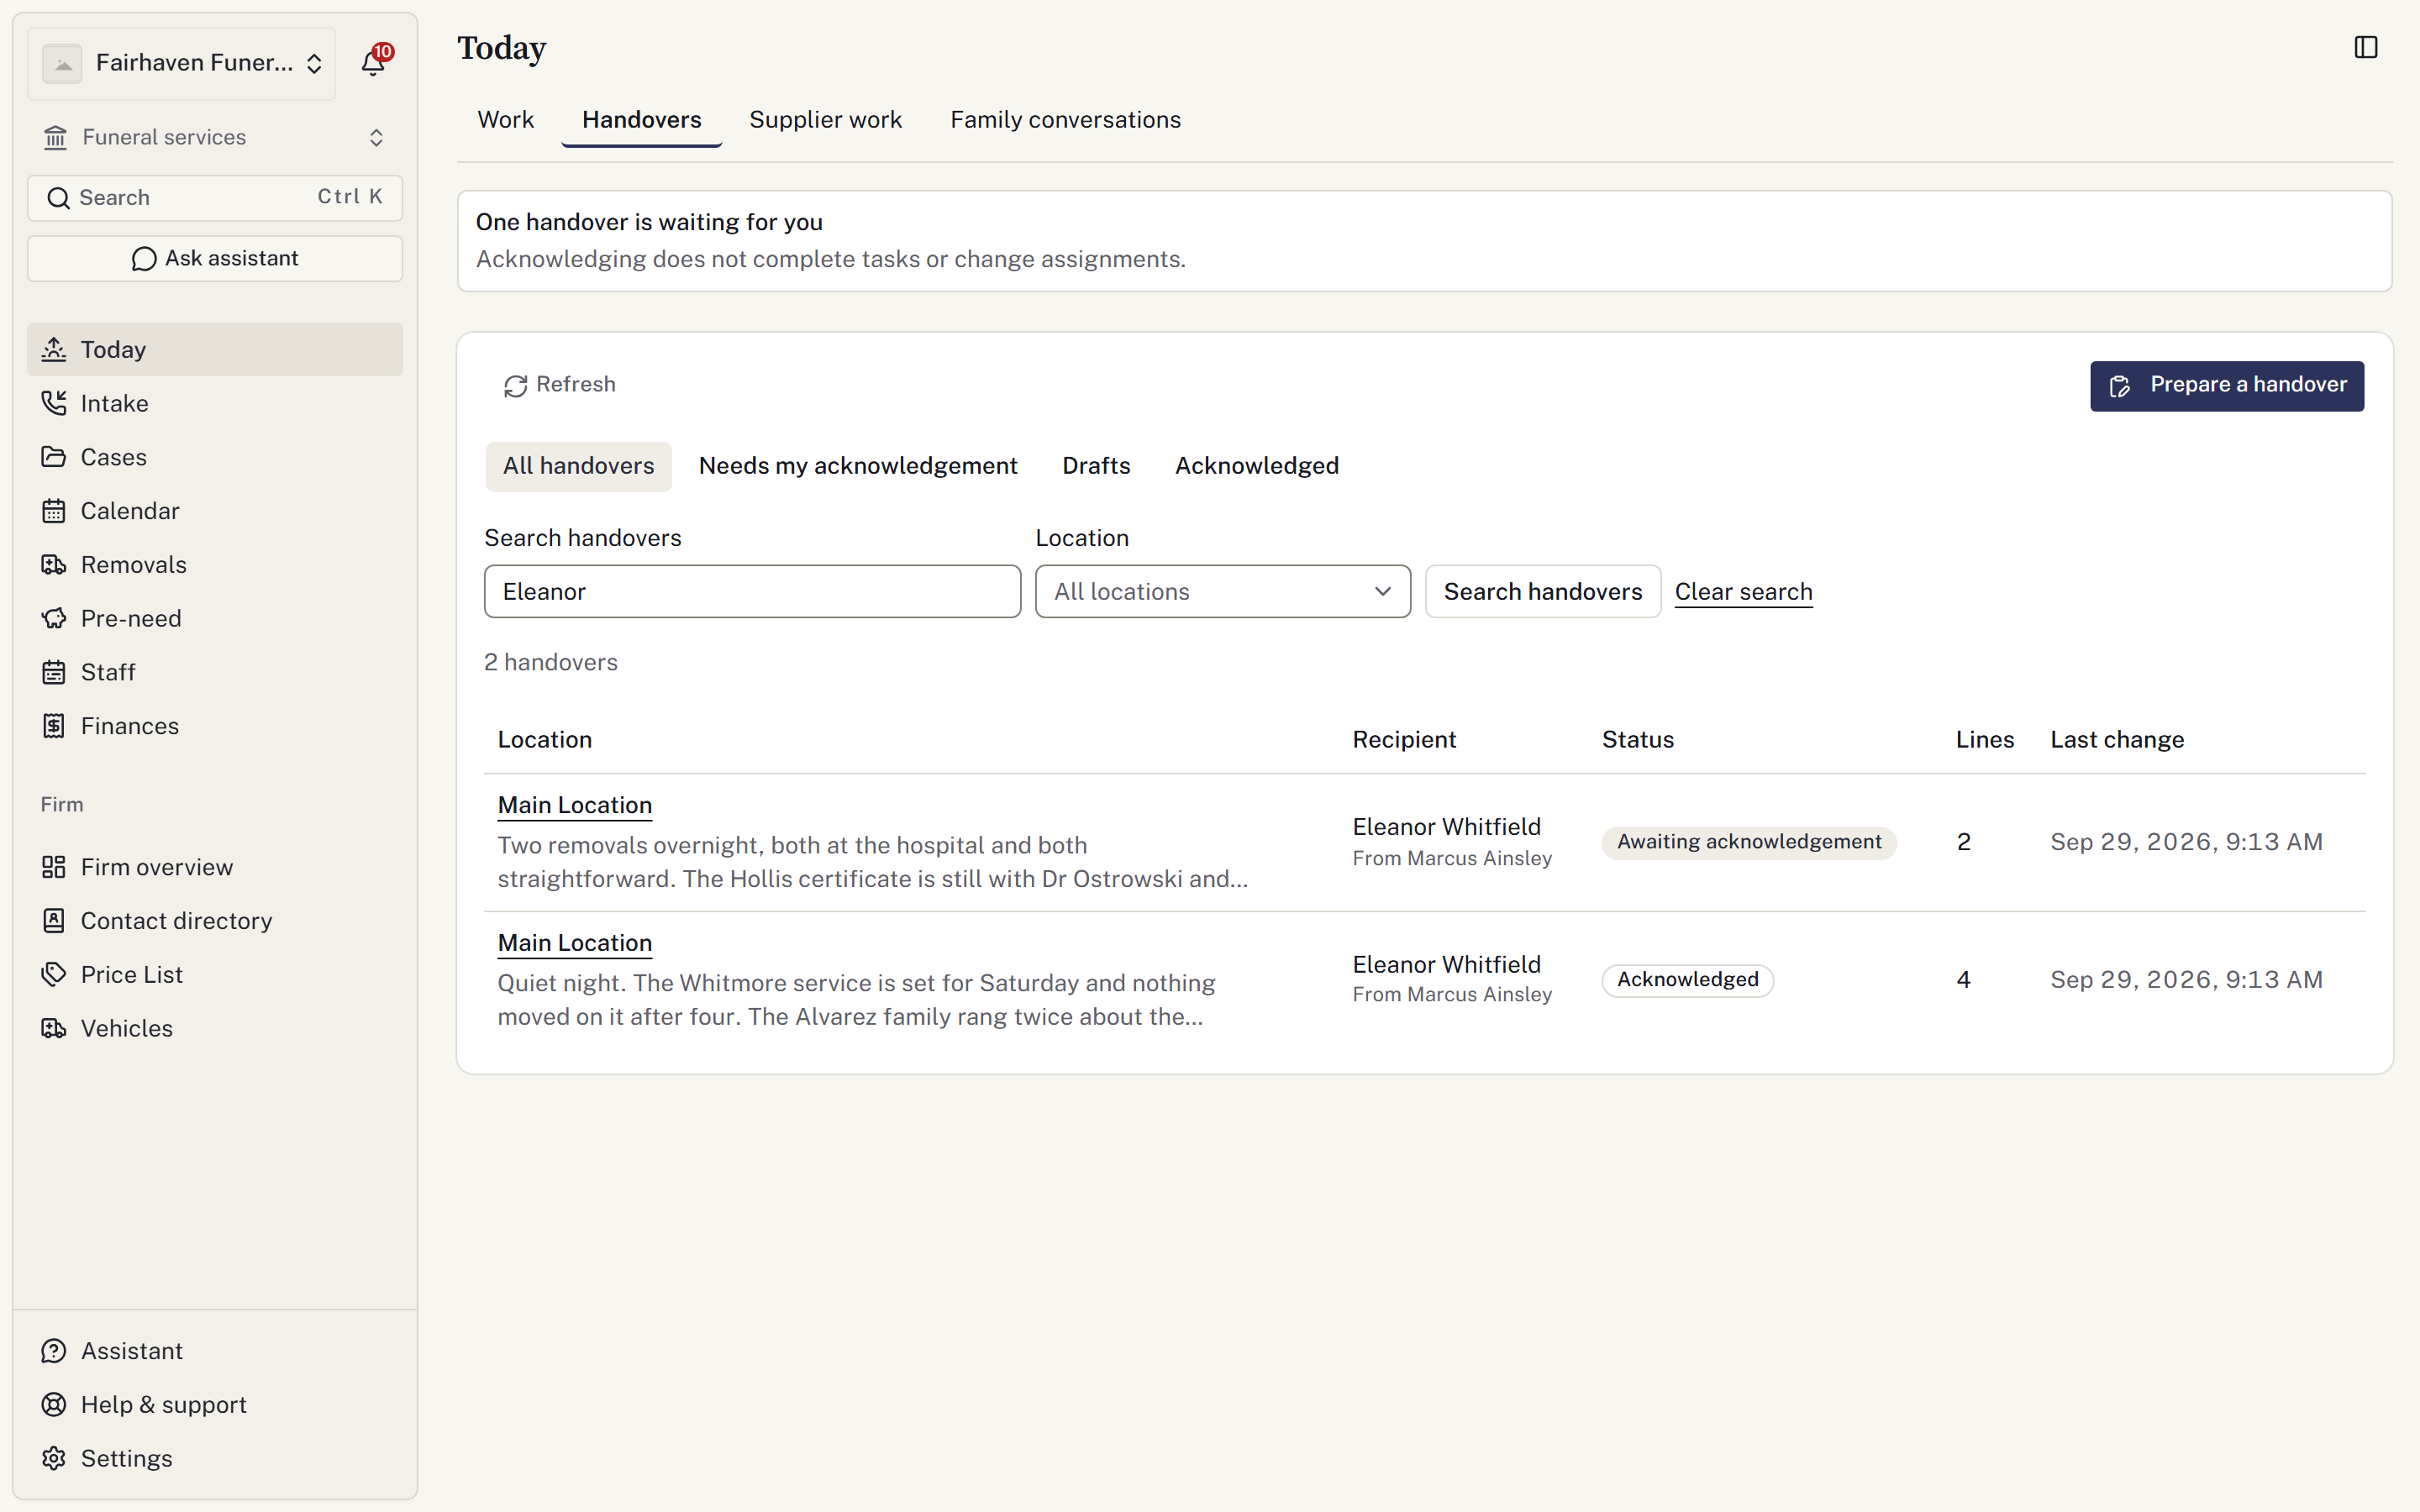This screenshot has height=1512, width=2420.
Task: Switch to the Work tab
Action: (506, 120)
